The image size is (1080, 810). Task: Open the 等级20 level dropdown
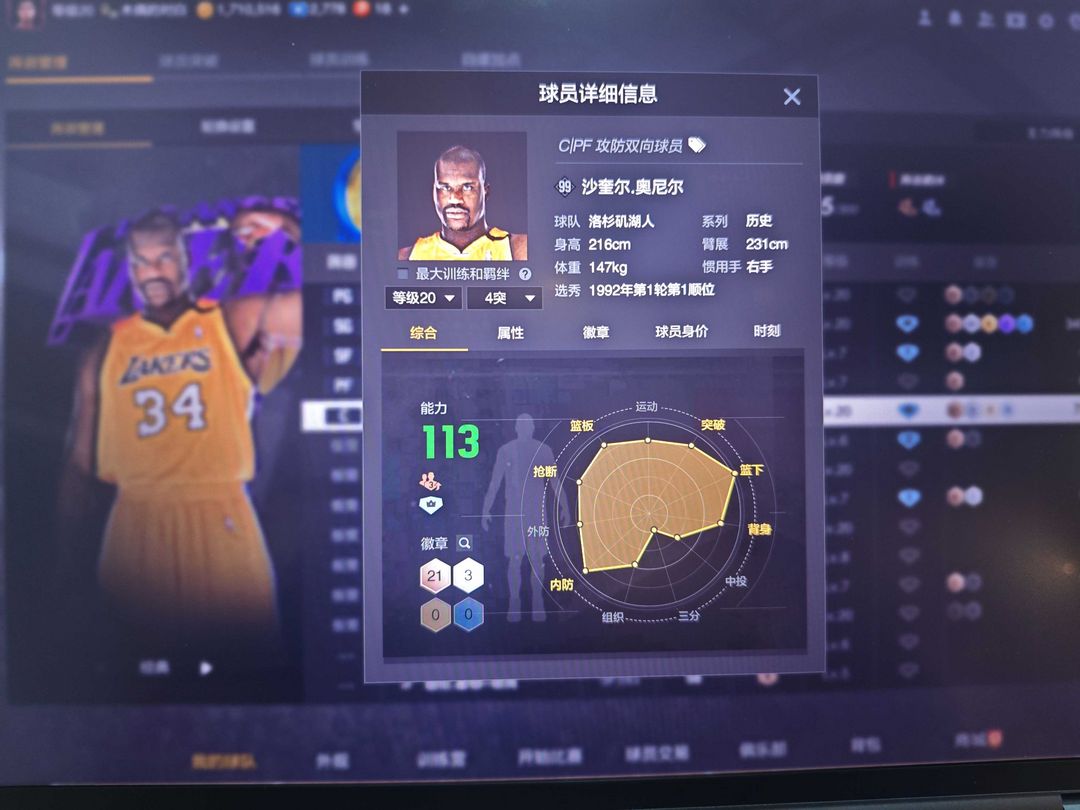tap(422, 298)
